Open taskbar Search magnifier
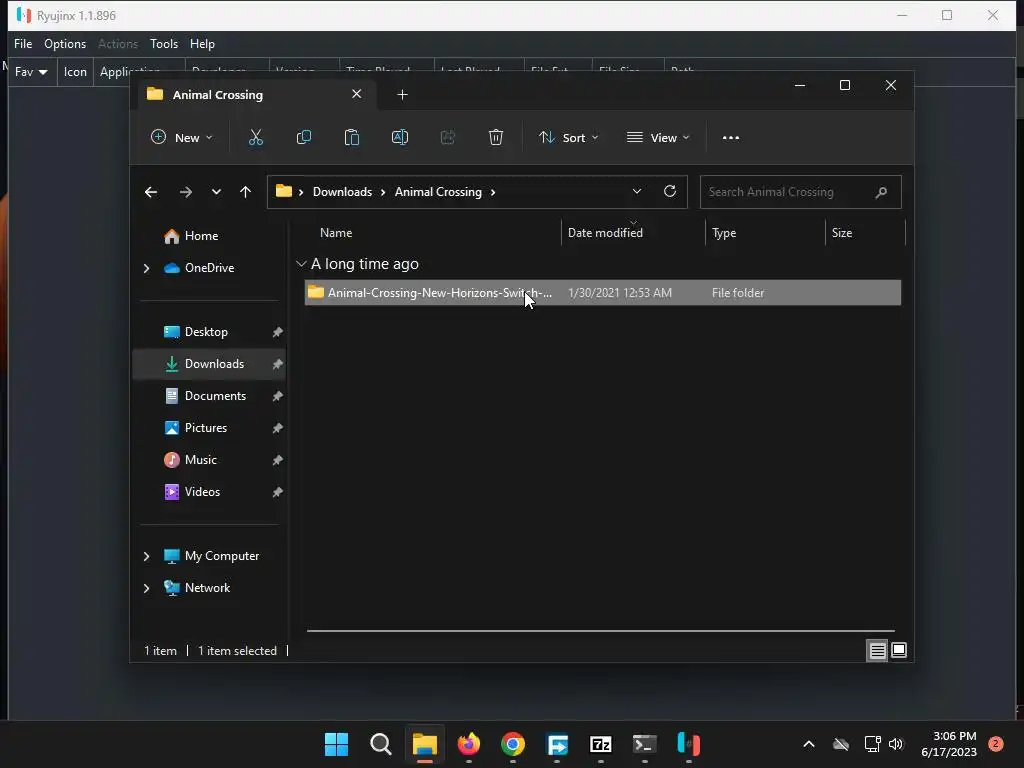Image resolution: width=1024 pixels, height=768 pixels. [x=381, y=744]
